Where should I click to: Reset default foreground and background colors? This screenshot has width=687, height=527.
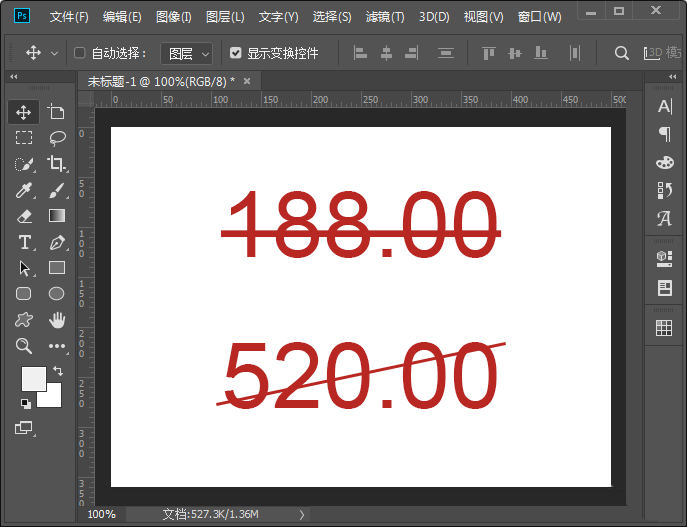coord(26,403)
